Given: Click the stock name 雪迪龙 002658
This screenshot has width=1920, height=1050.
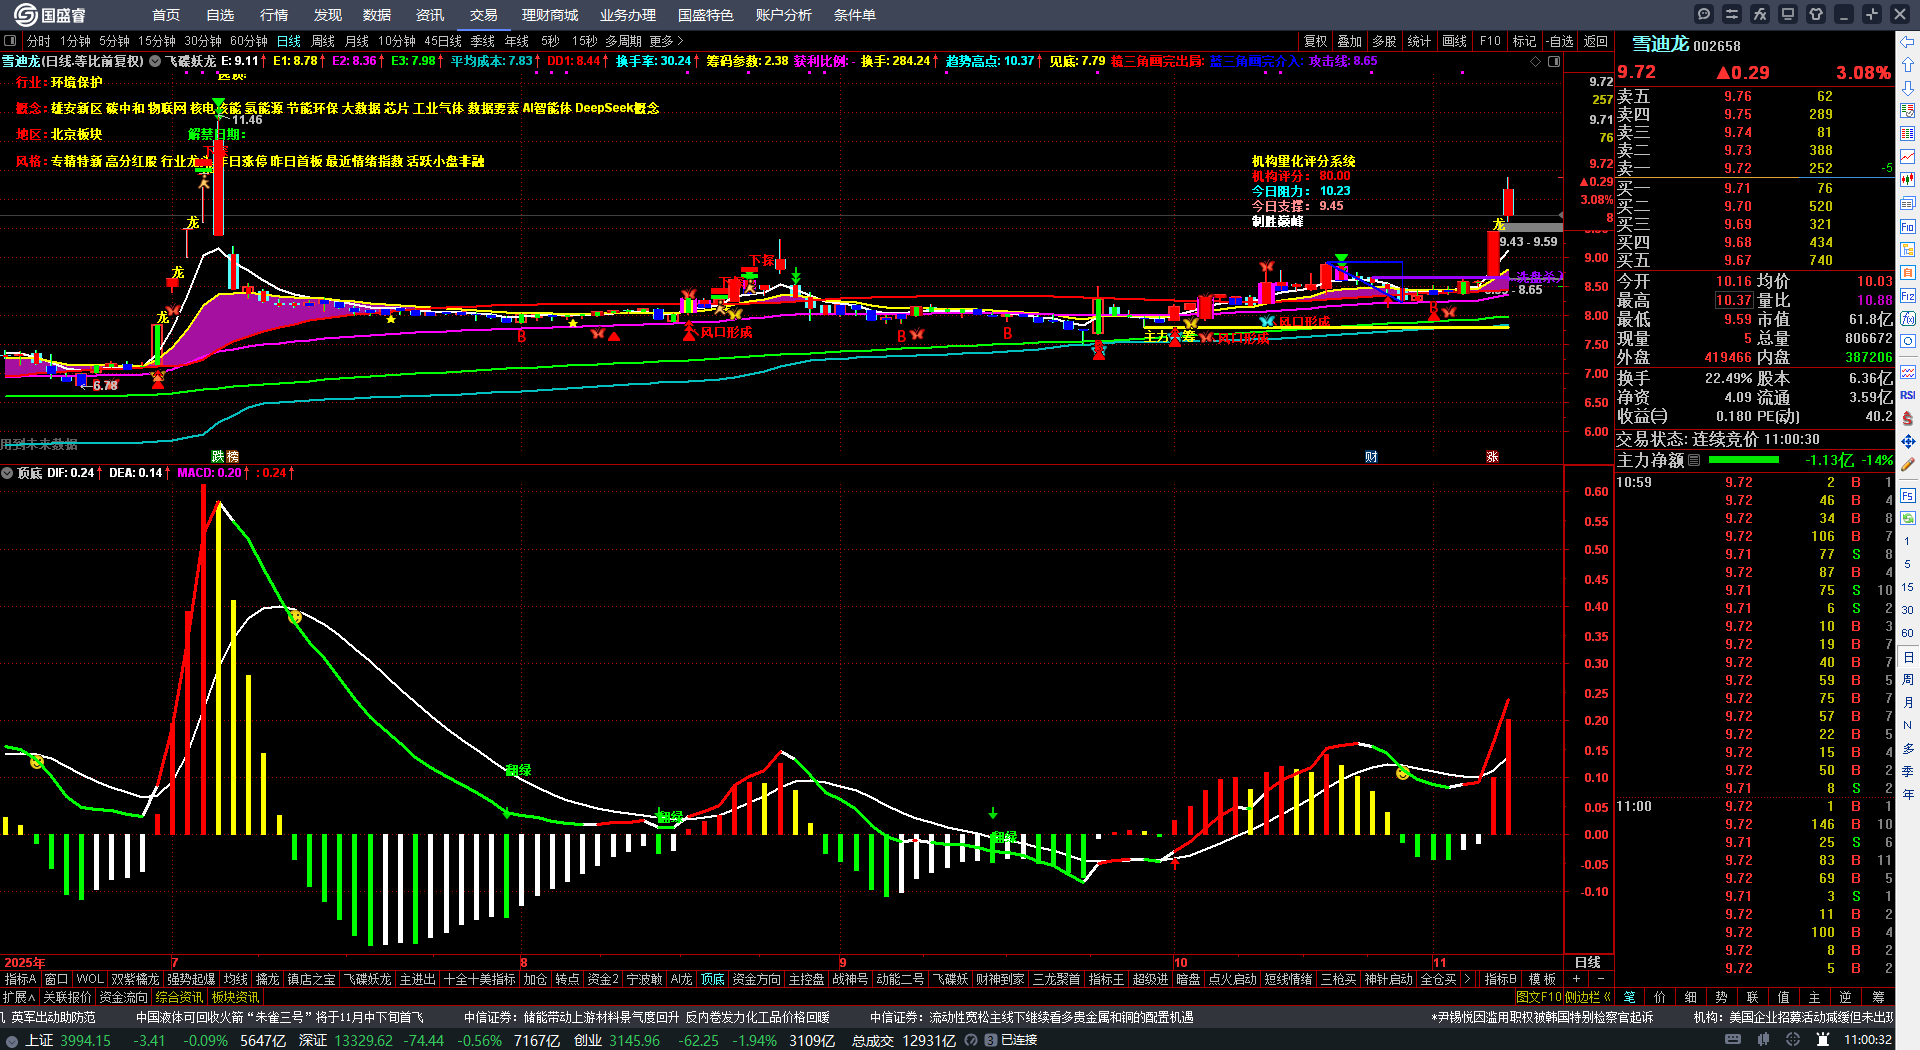Looking at the screenshot, I should (1686, 45).
